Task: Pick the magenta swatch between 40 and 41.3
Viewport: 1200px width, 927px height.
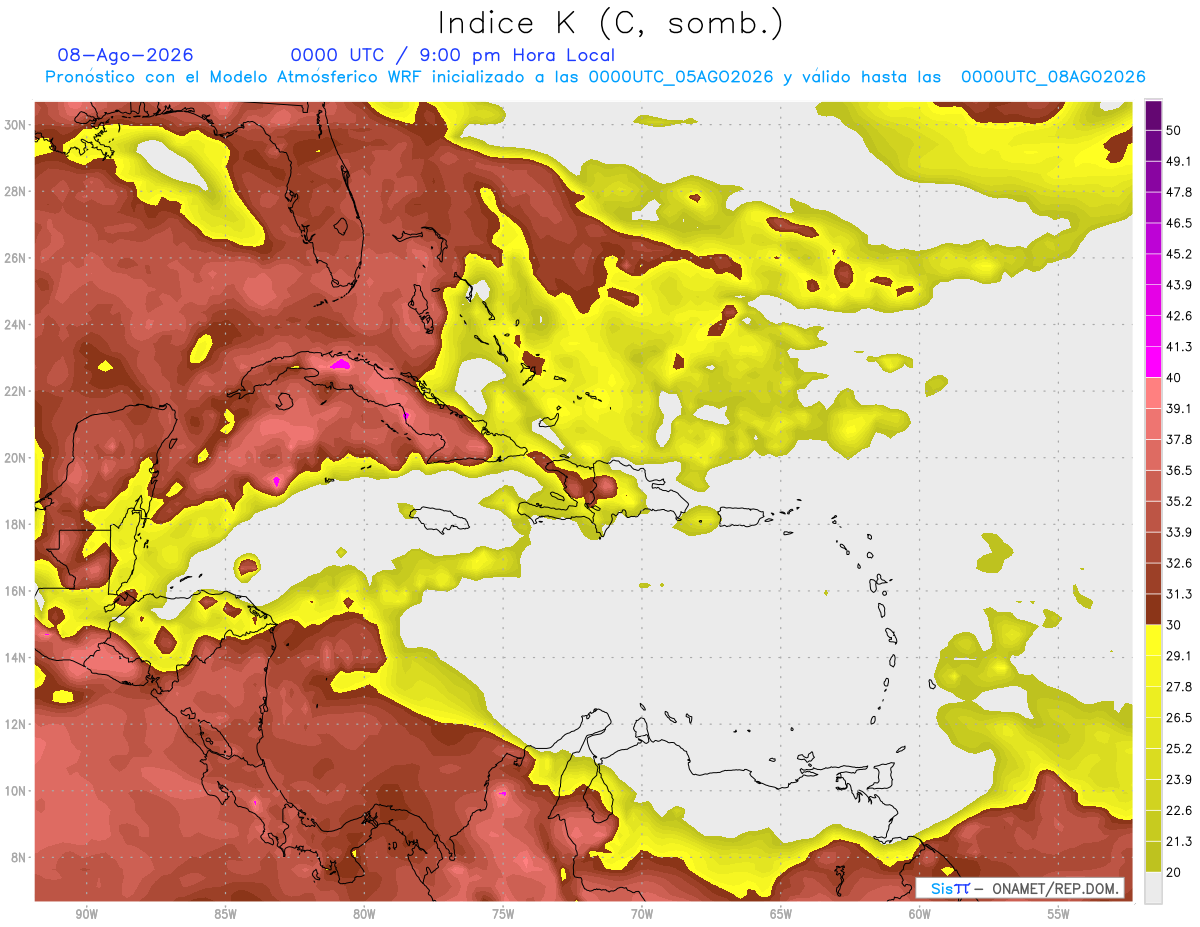Action: (x=1153, y=362)
